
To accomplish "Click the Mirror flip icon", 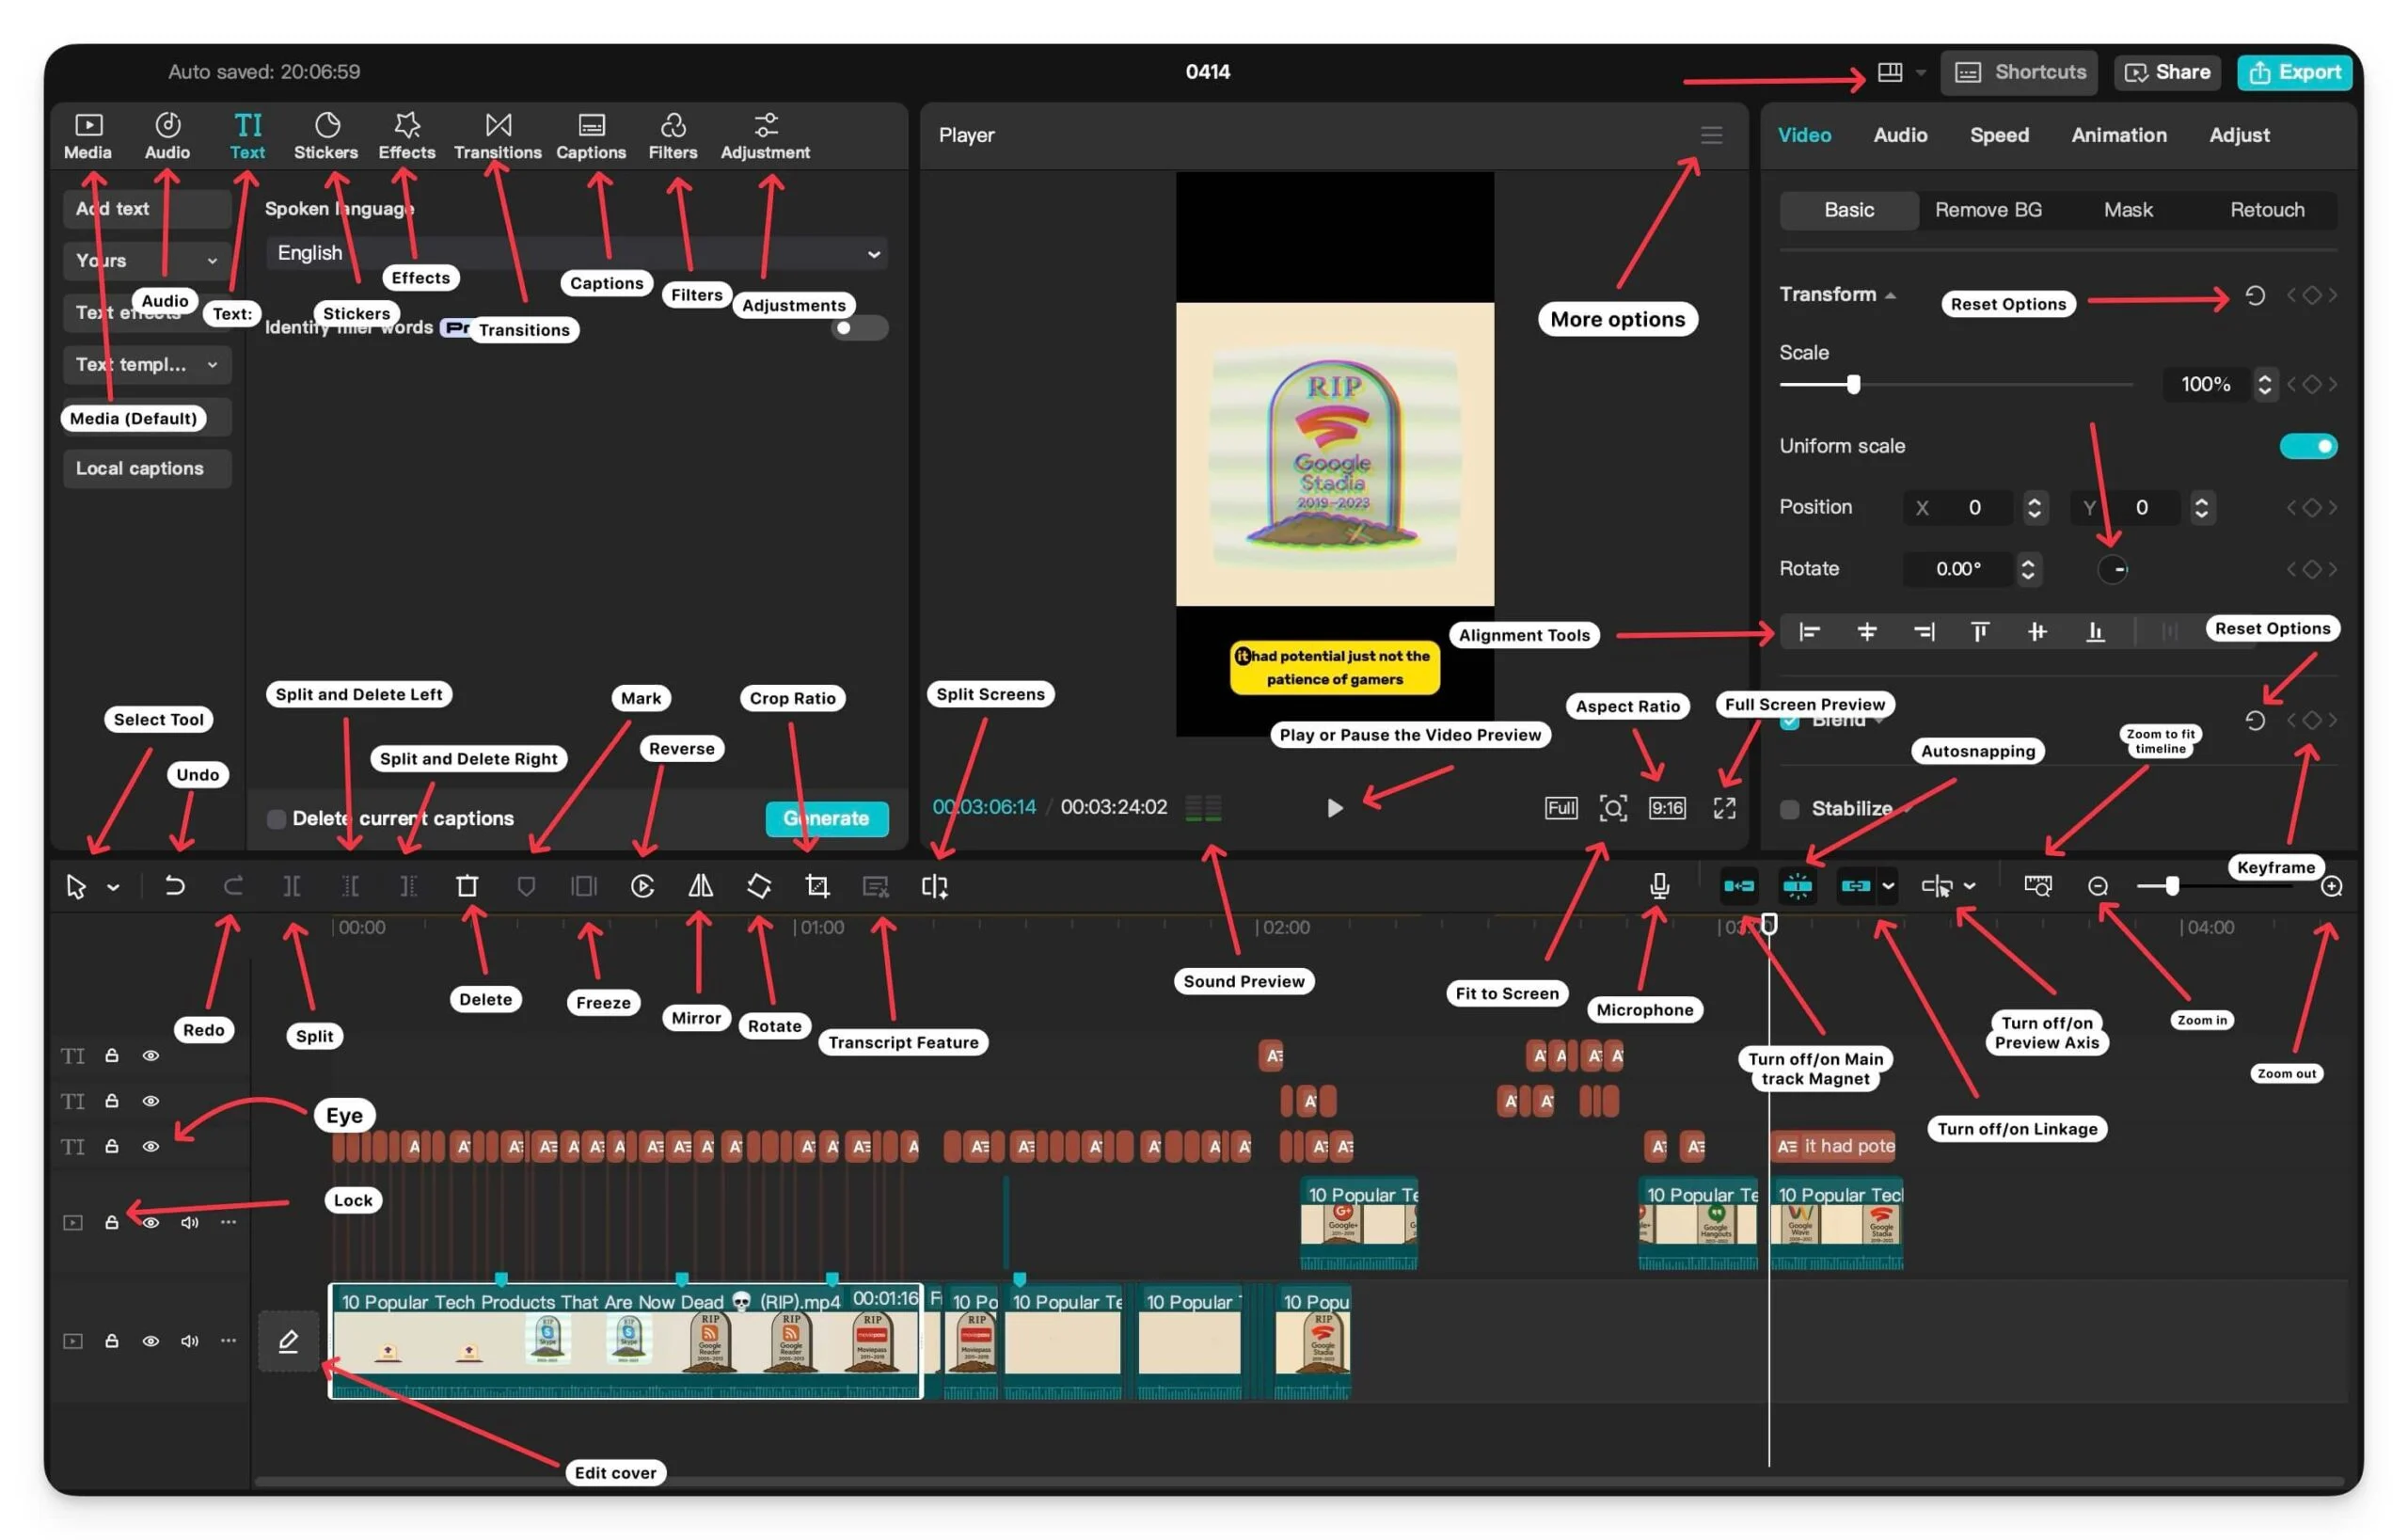I will [x=701, y=886].
